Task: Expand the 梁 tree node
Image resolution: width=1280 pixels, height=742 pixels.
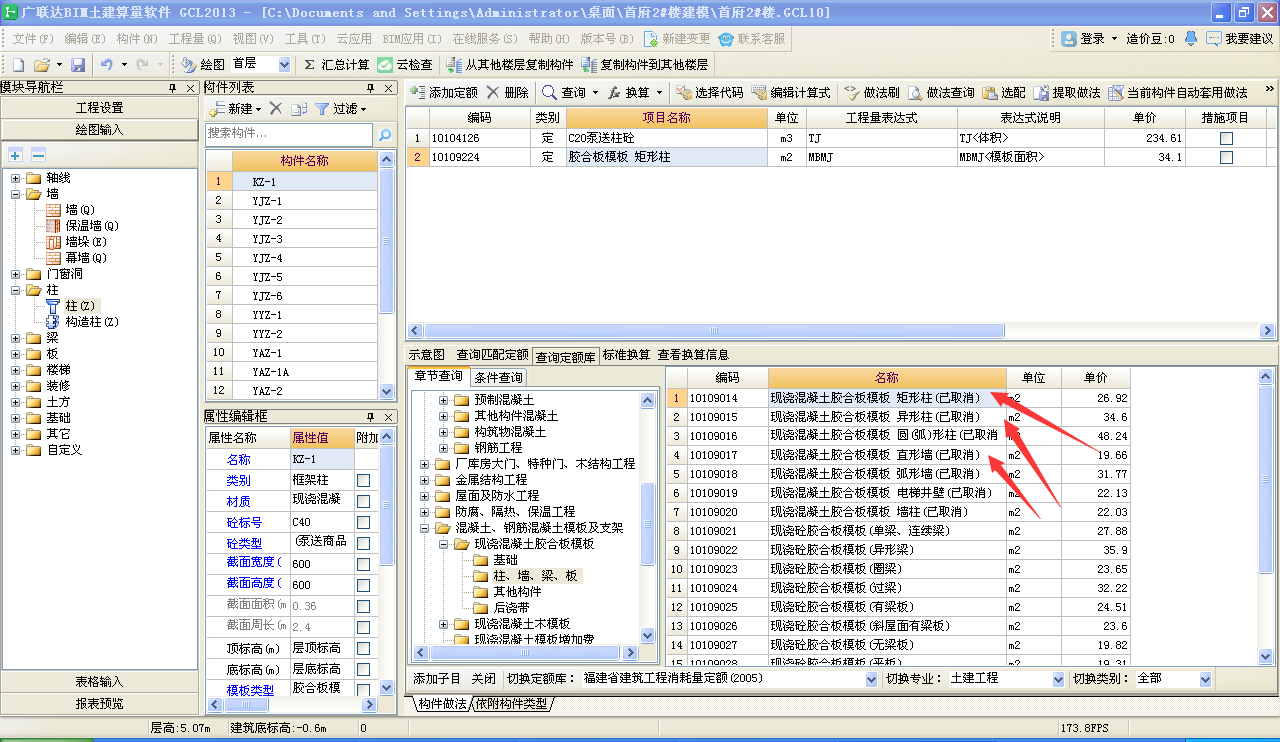Action: click(x=16, y=338)
